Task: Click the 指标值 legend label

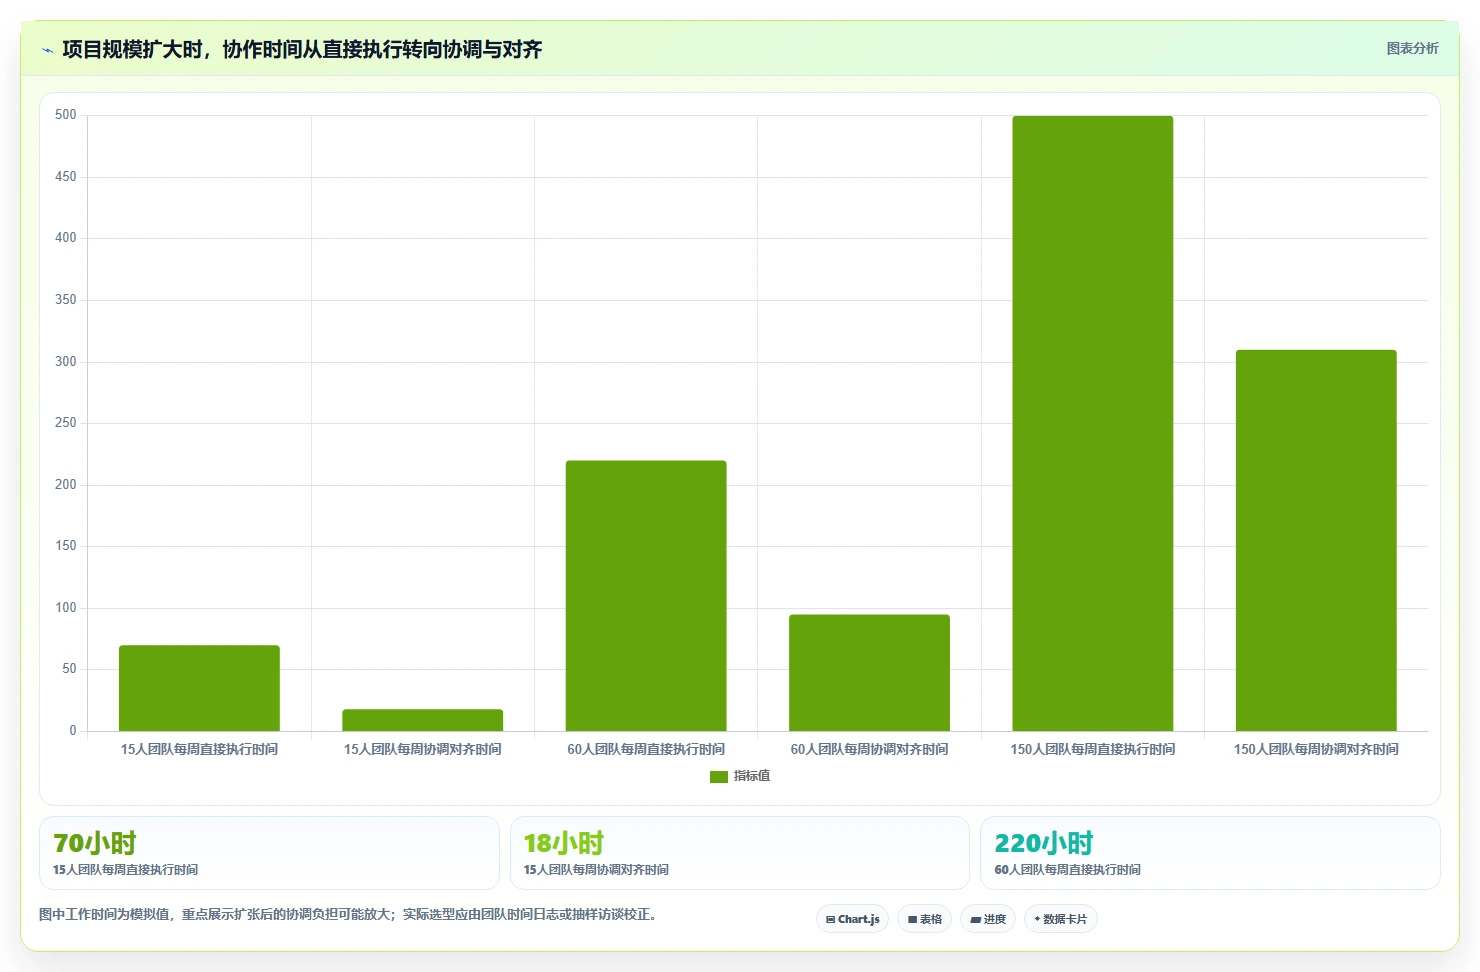Action: pos(752,776)
